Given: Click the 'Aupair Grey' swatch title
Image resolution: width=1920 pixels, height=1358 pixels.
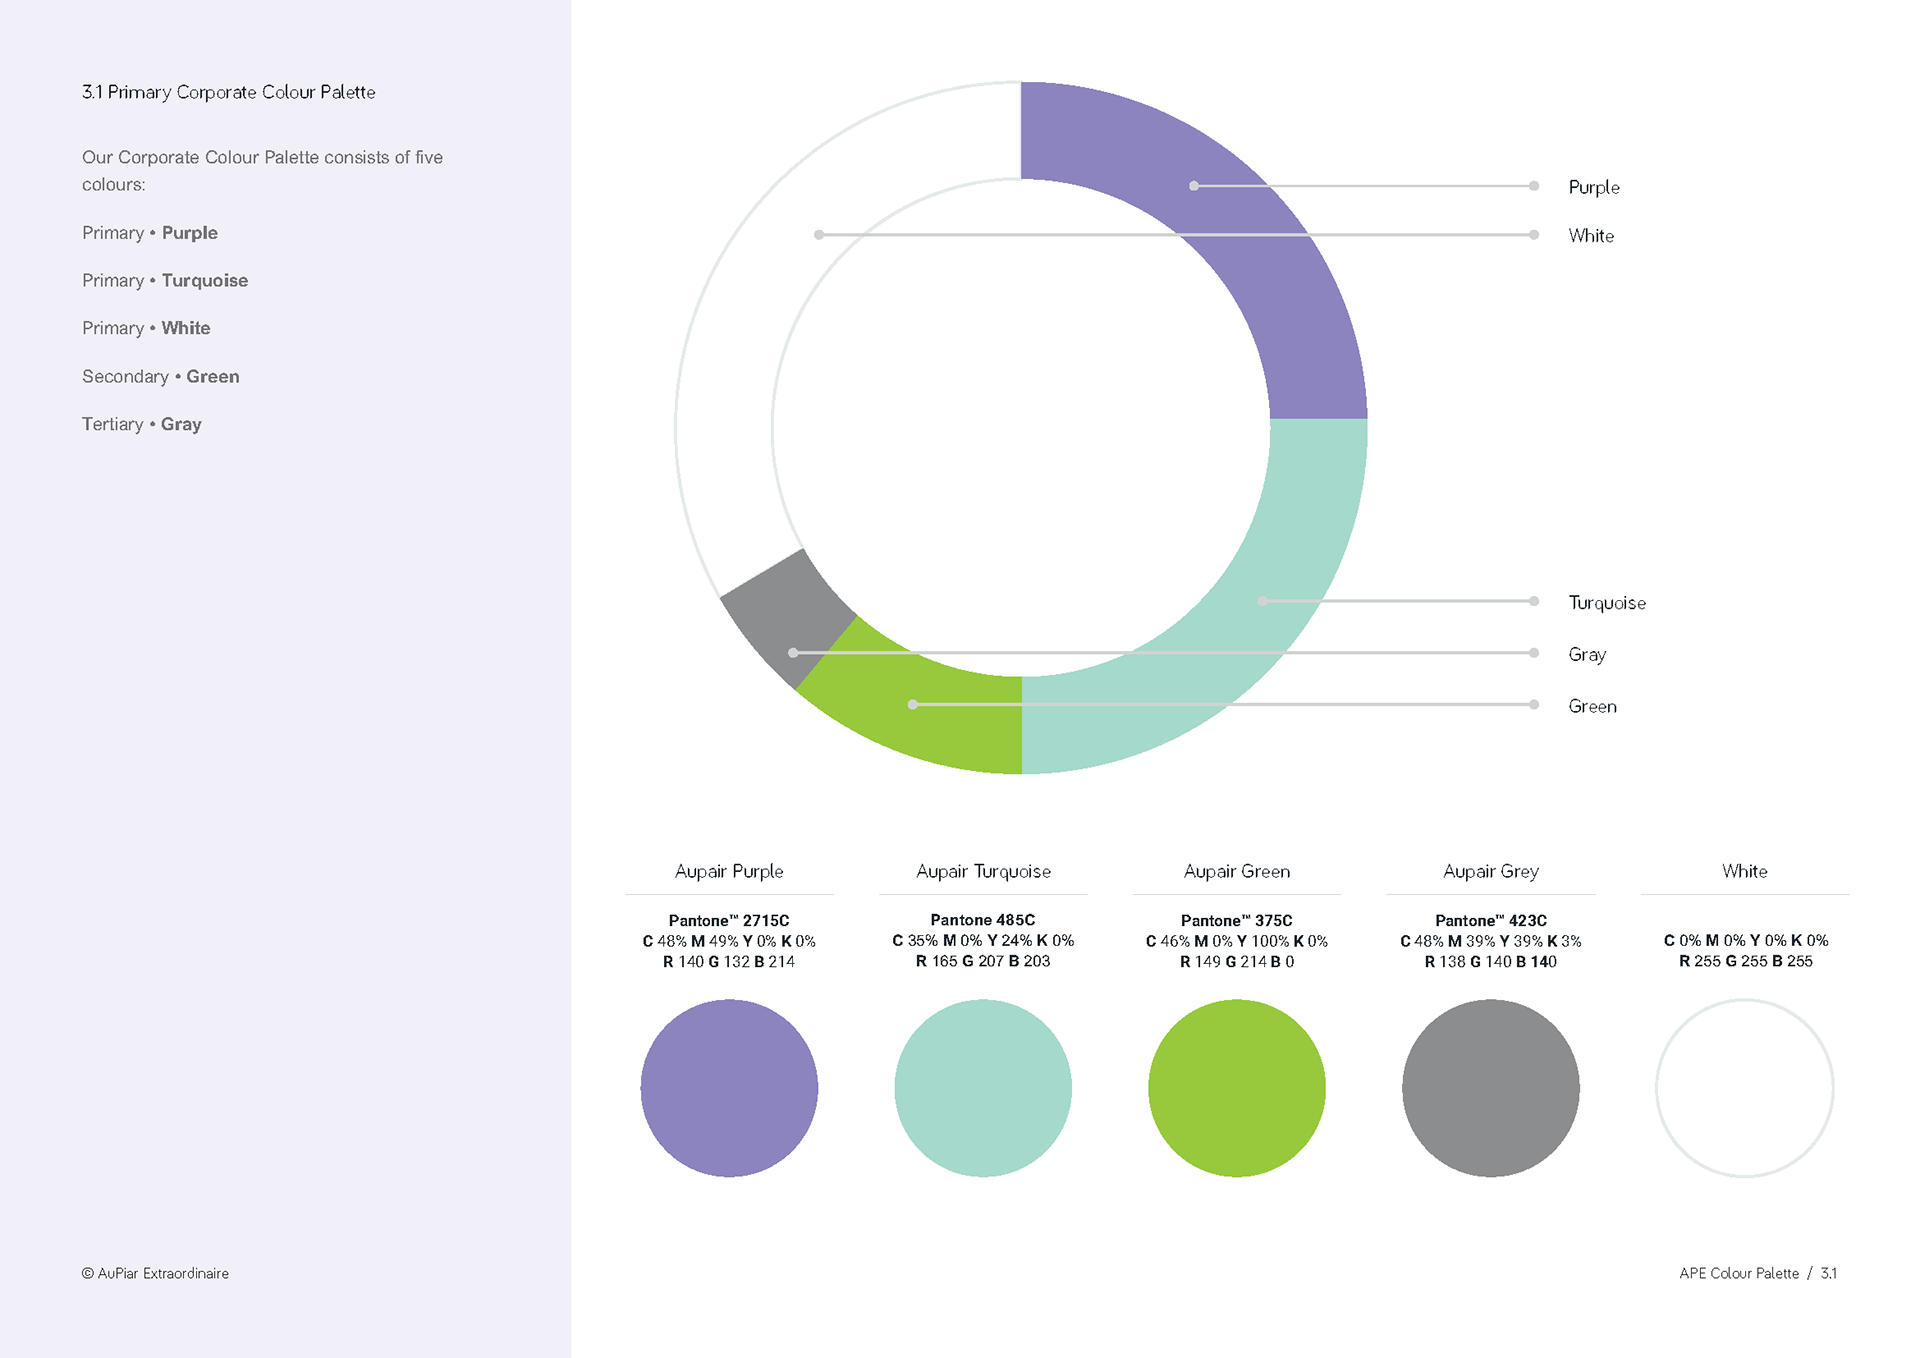Looking at the screenshot, I should (1491, 871).
